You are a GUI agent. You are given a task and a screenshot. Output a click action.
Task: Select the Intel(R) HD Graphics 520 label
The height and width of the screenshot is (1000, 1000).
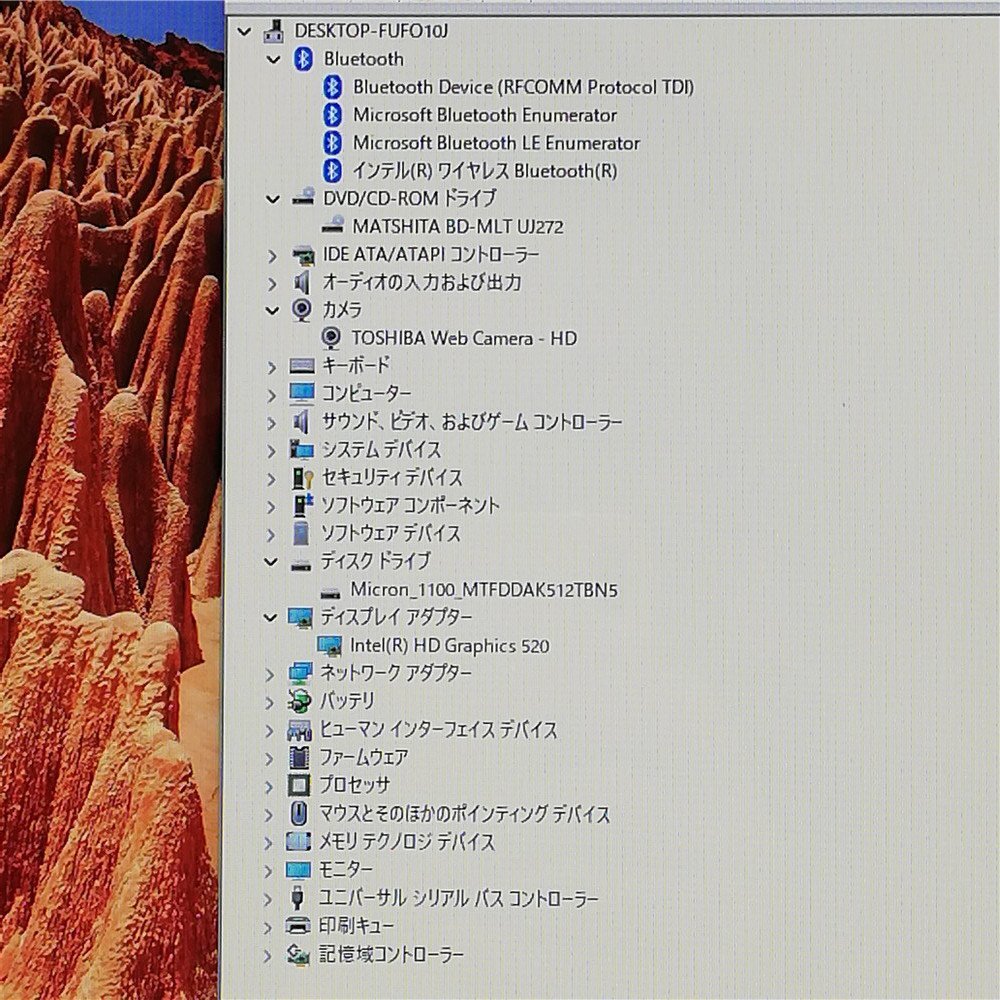pyautogui.click(x=450, y=646)
